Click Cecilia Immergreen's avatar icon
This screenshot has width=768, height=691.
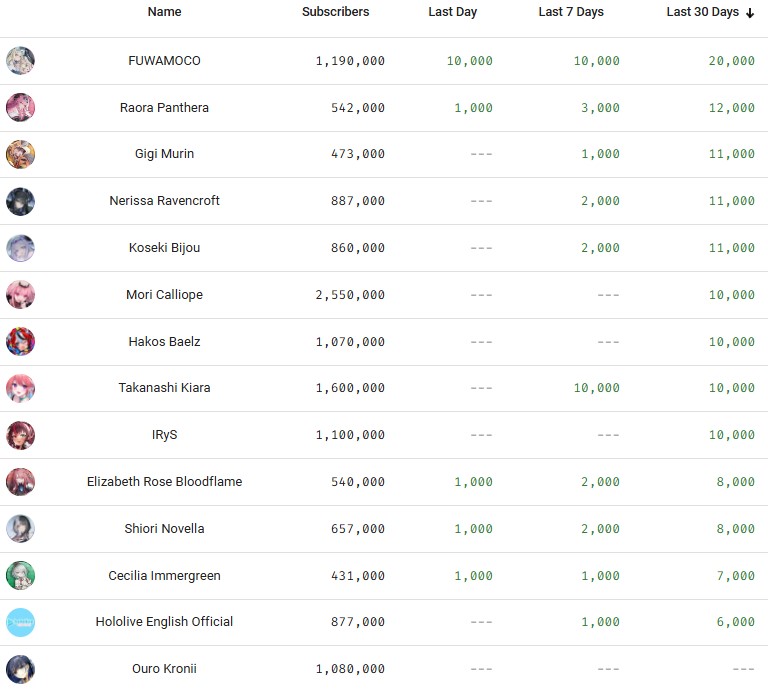click(x=20, y=576)
